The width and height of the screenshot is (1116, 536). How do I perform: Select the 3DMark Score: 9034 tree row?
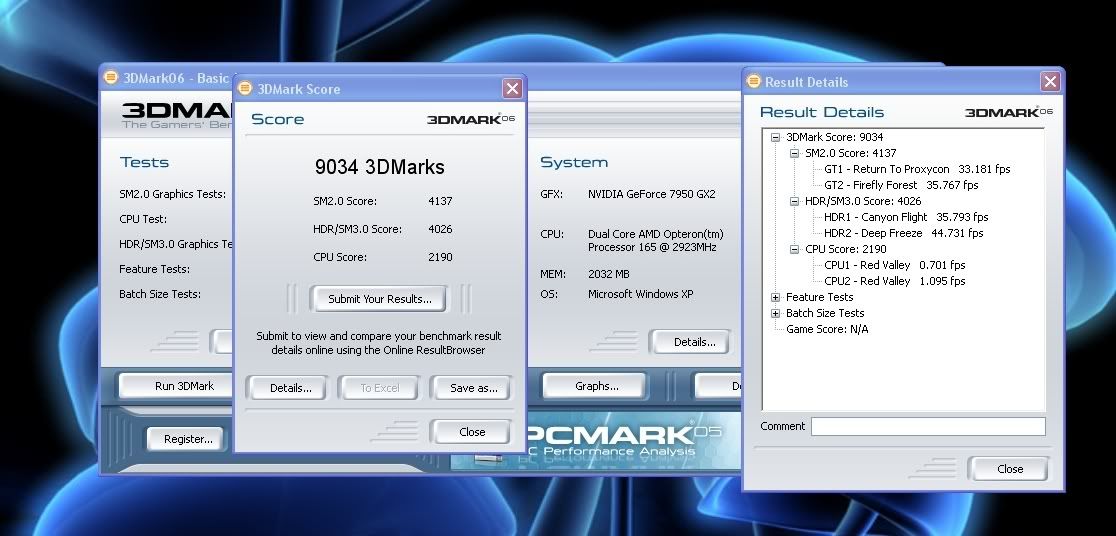coord(834,137)
